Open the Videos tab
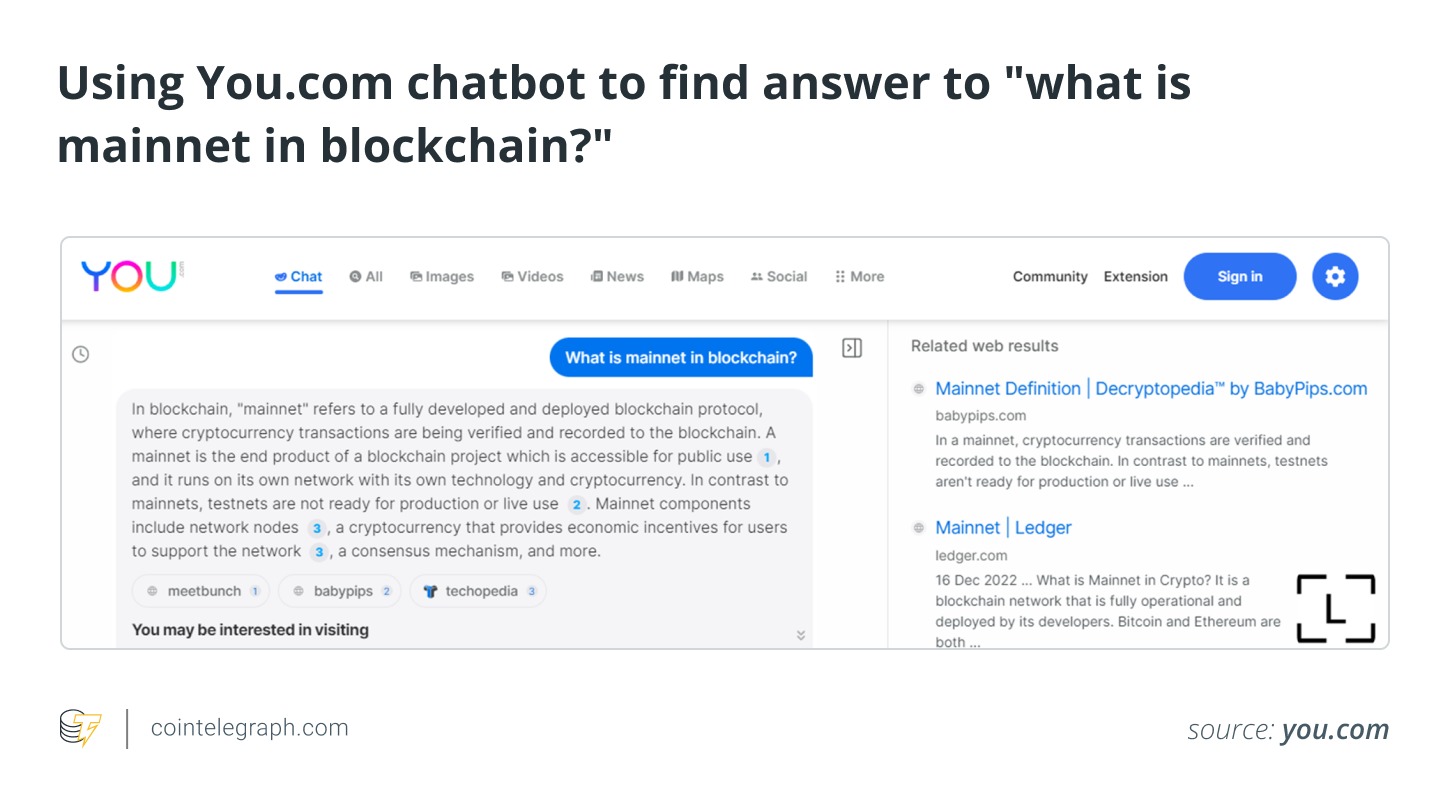The image size is (1450, 809). pos(533,277)
